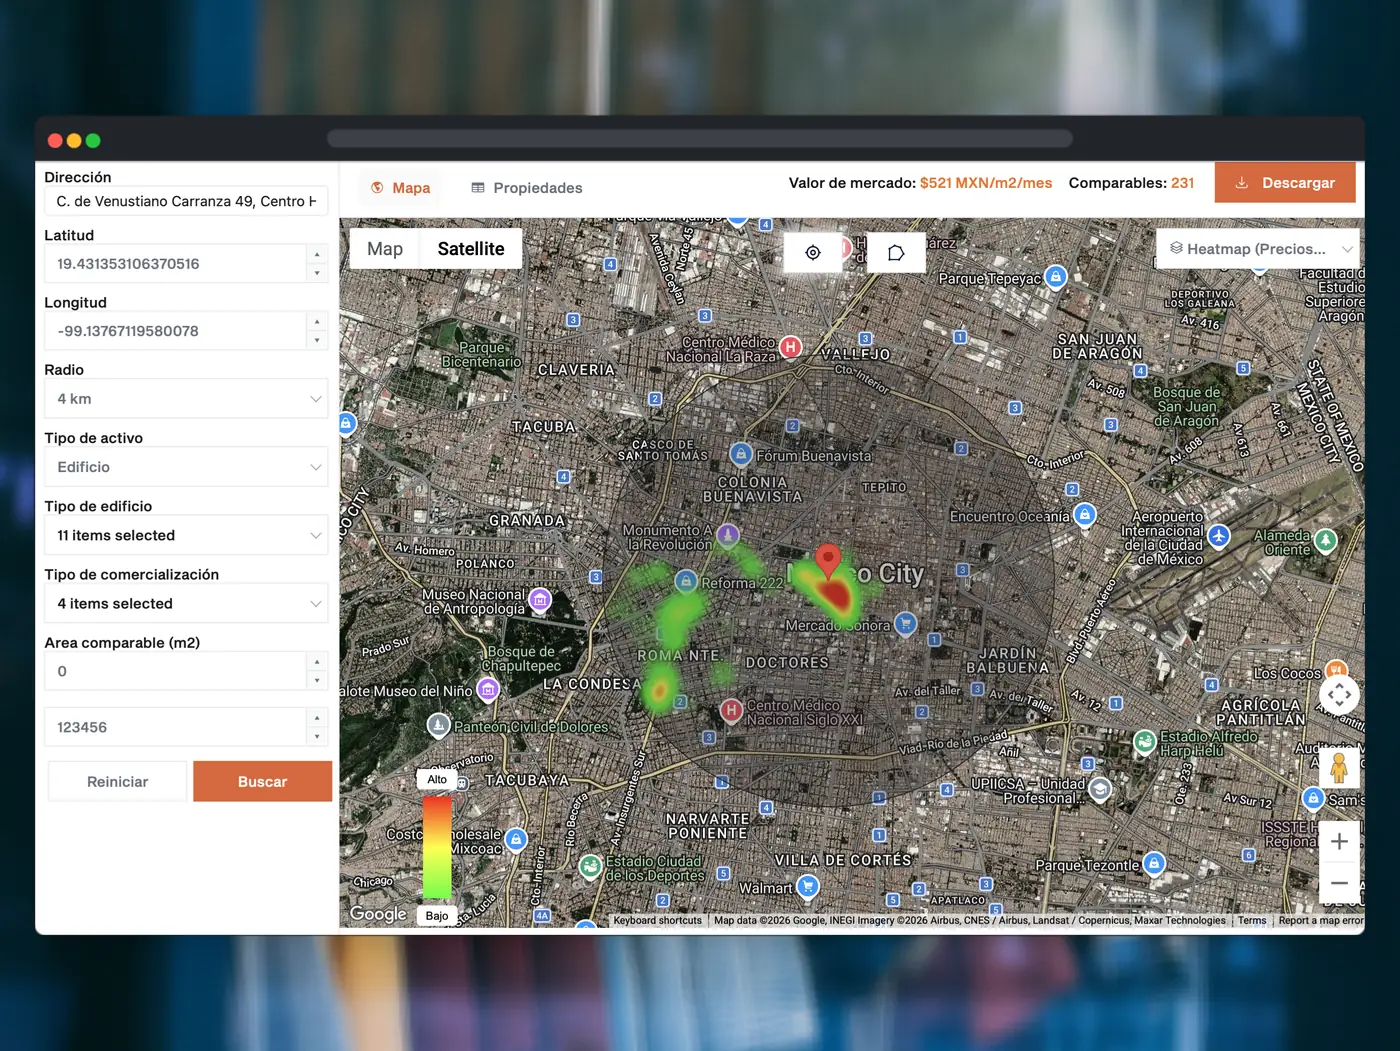Click the Reiniciar button
Viewport: 1400px width, 1051px height.
point(117,782)
